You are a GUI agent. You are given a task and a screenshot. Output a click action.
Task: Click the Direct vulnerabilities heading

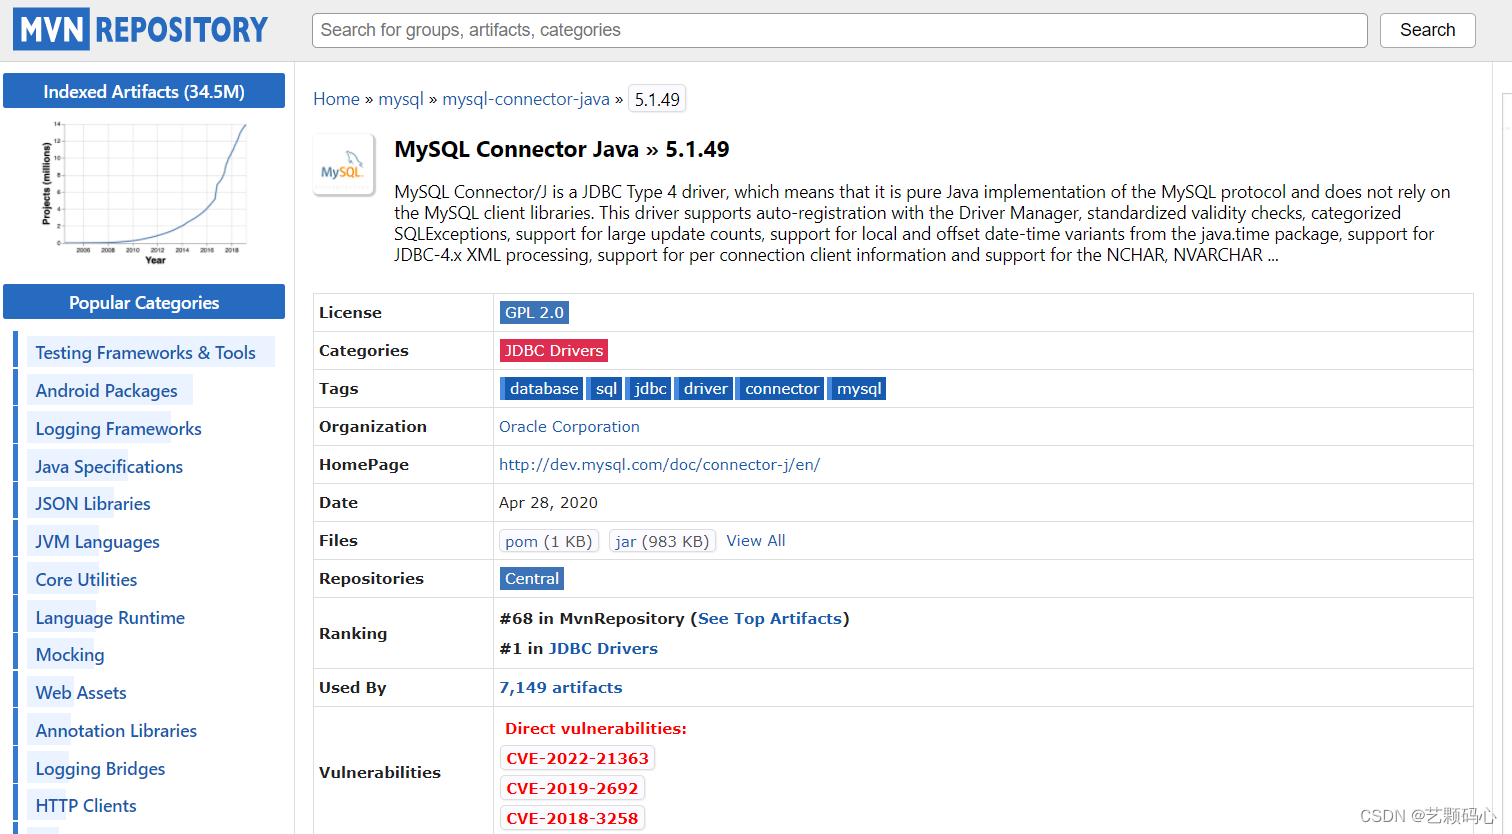point(596,728)
